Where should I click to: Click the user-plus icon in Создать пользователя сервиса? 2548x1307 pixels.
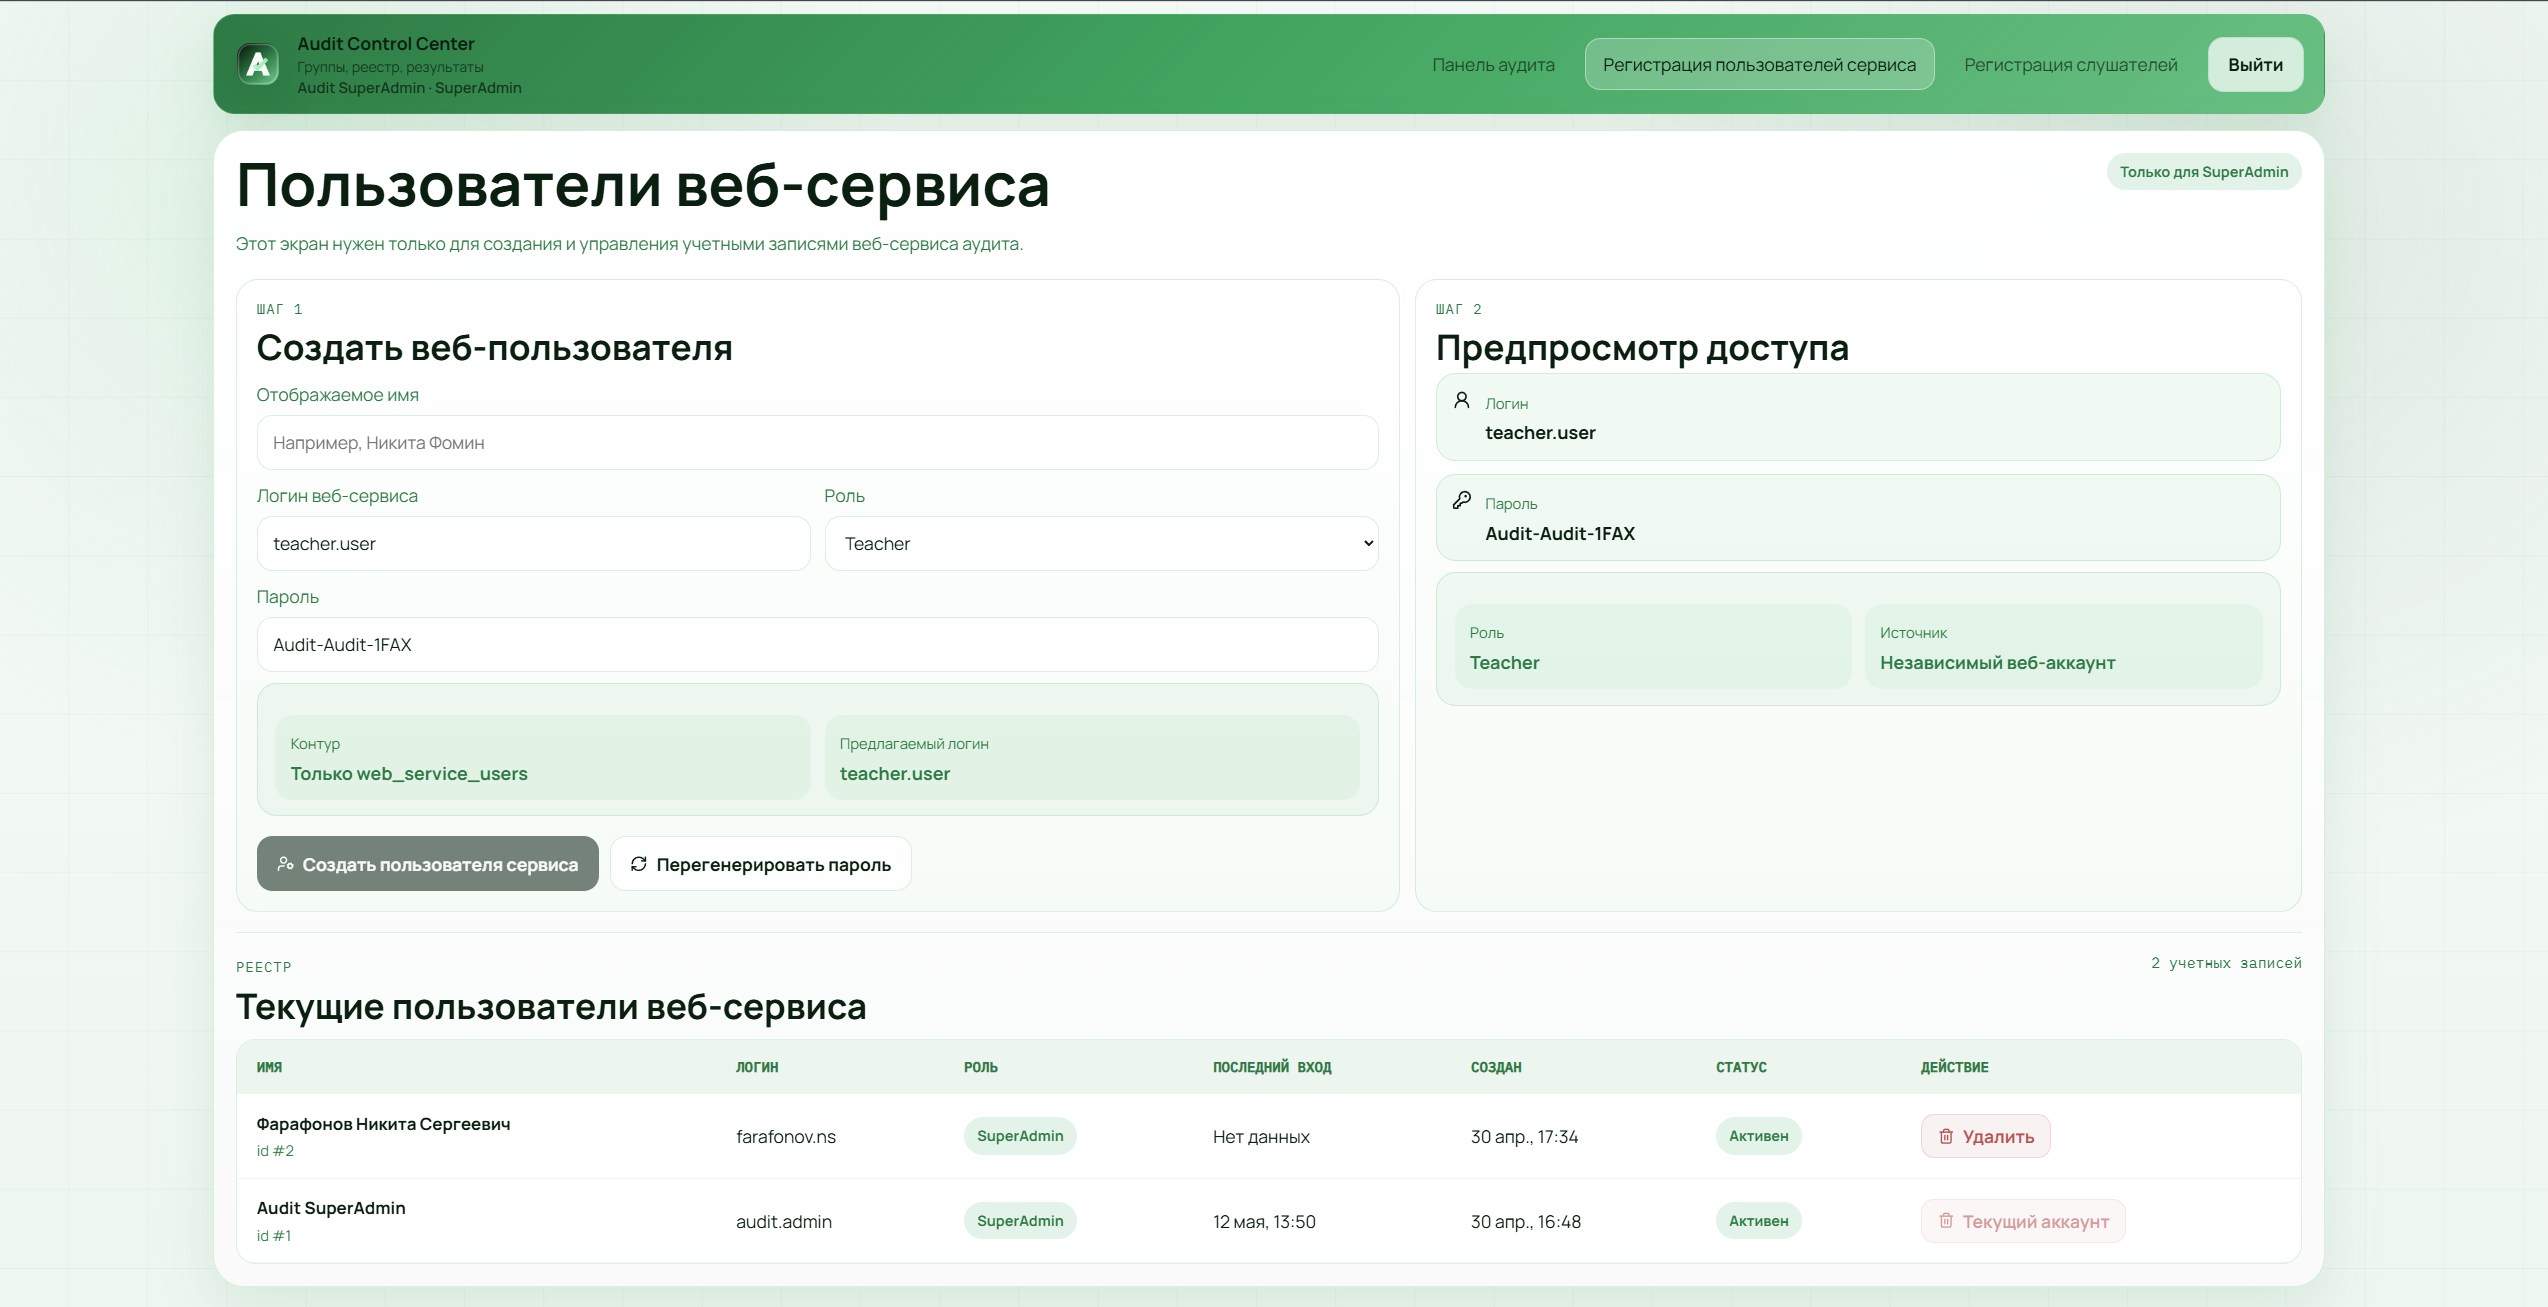click(285, 864)
